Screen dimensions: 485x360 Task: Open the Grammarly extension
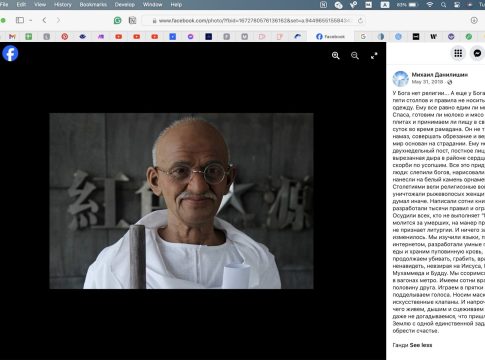tap(117, 20)
